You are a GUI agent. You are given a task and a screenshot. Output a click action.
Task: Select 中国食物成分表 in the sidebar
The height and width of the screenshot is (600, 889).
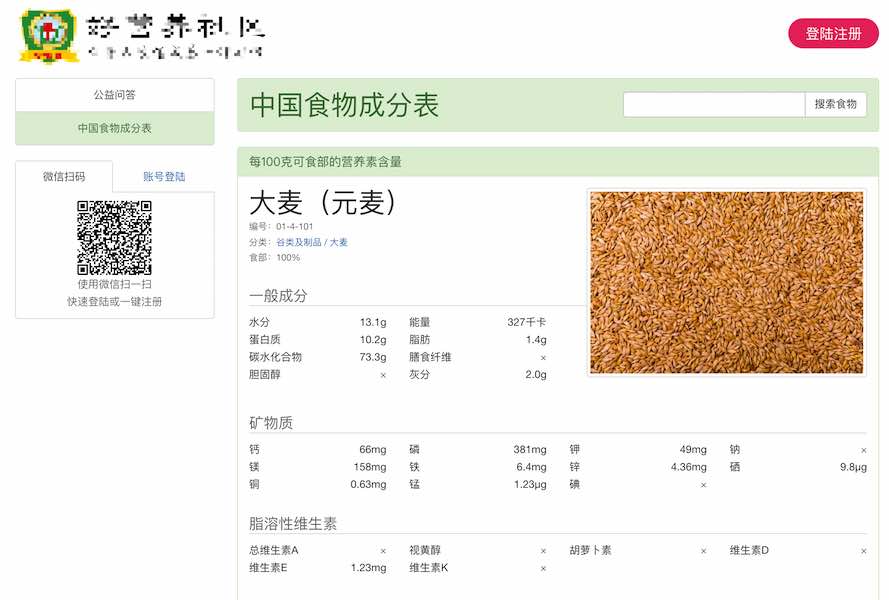[115, 128]
